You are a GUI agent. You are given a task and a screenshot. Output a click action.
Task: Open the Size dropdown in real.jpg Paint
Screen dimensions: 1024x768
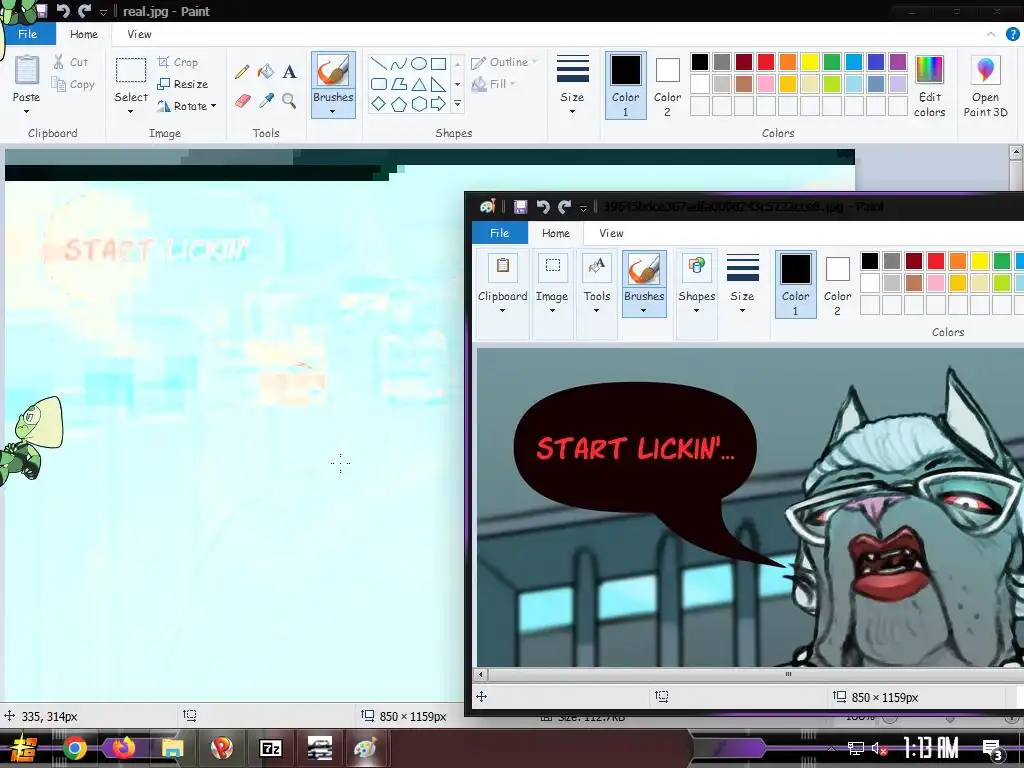tap(572, 86)
